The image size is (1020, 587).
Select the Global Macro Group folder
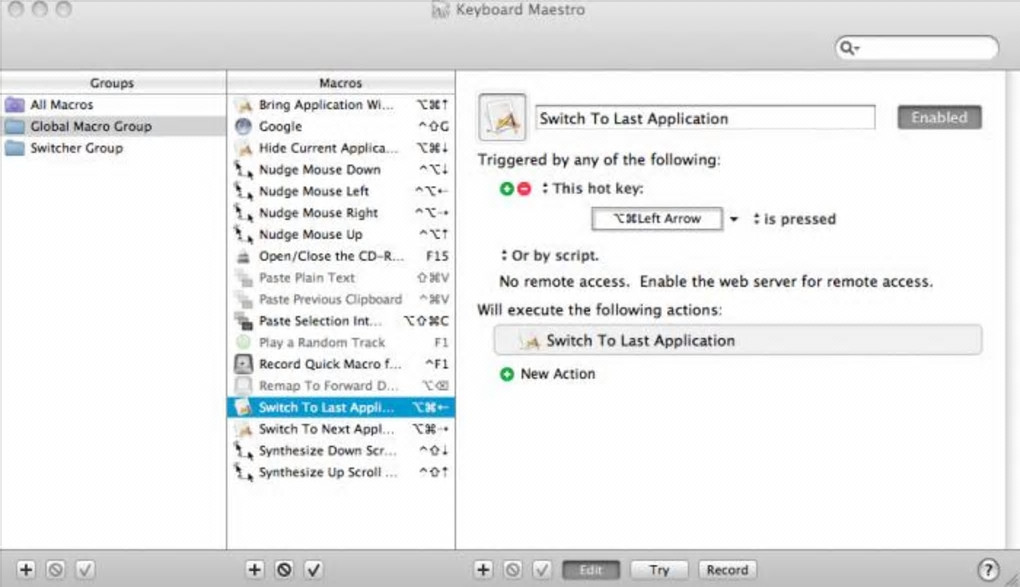pyautogui.click(x=113, y=126)
